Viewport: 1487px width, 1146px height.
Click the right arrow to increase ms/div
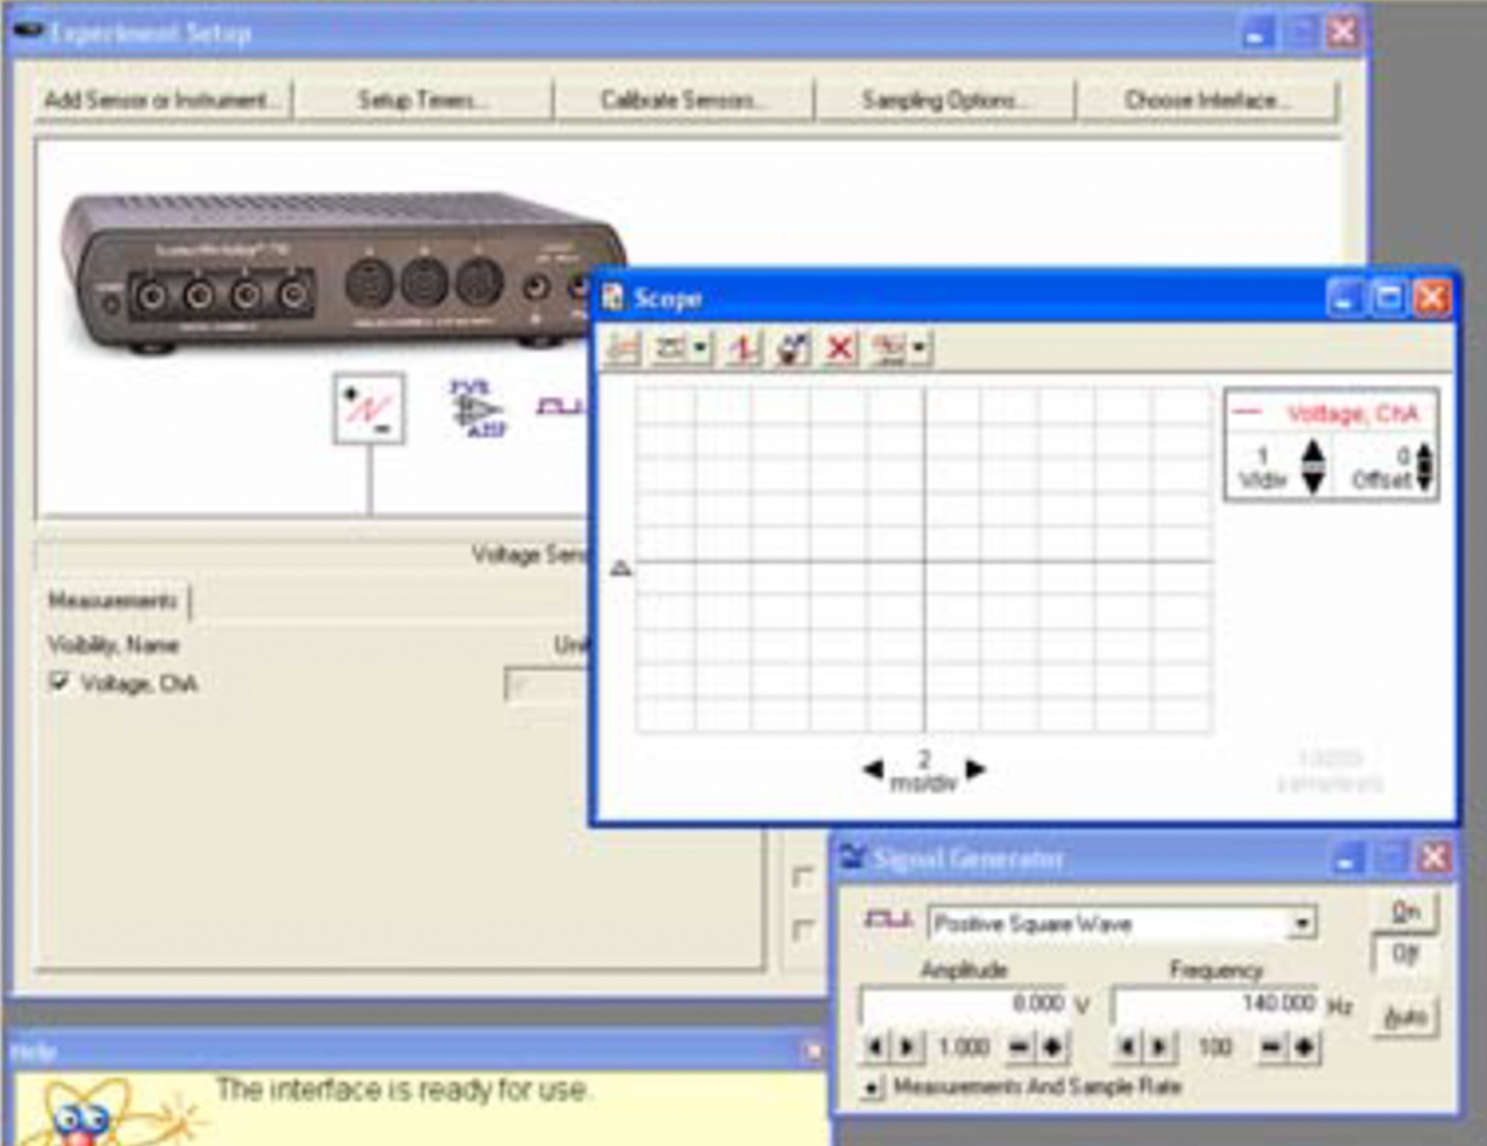tap(976, 769)
